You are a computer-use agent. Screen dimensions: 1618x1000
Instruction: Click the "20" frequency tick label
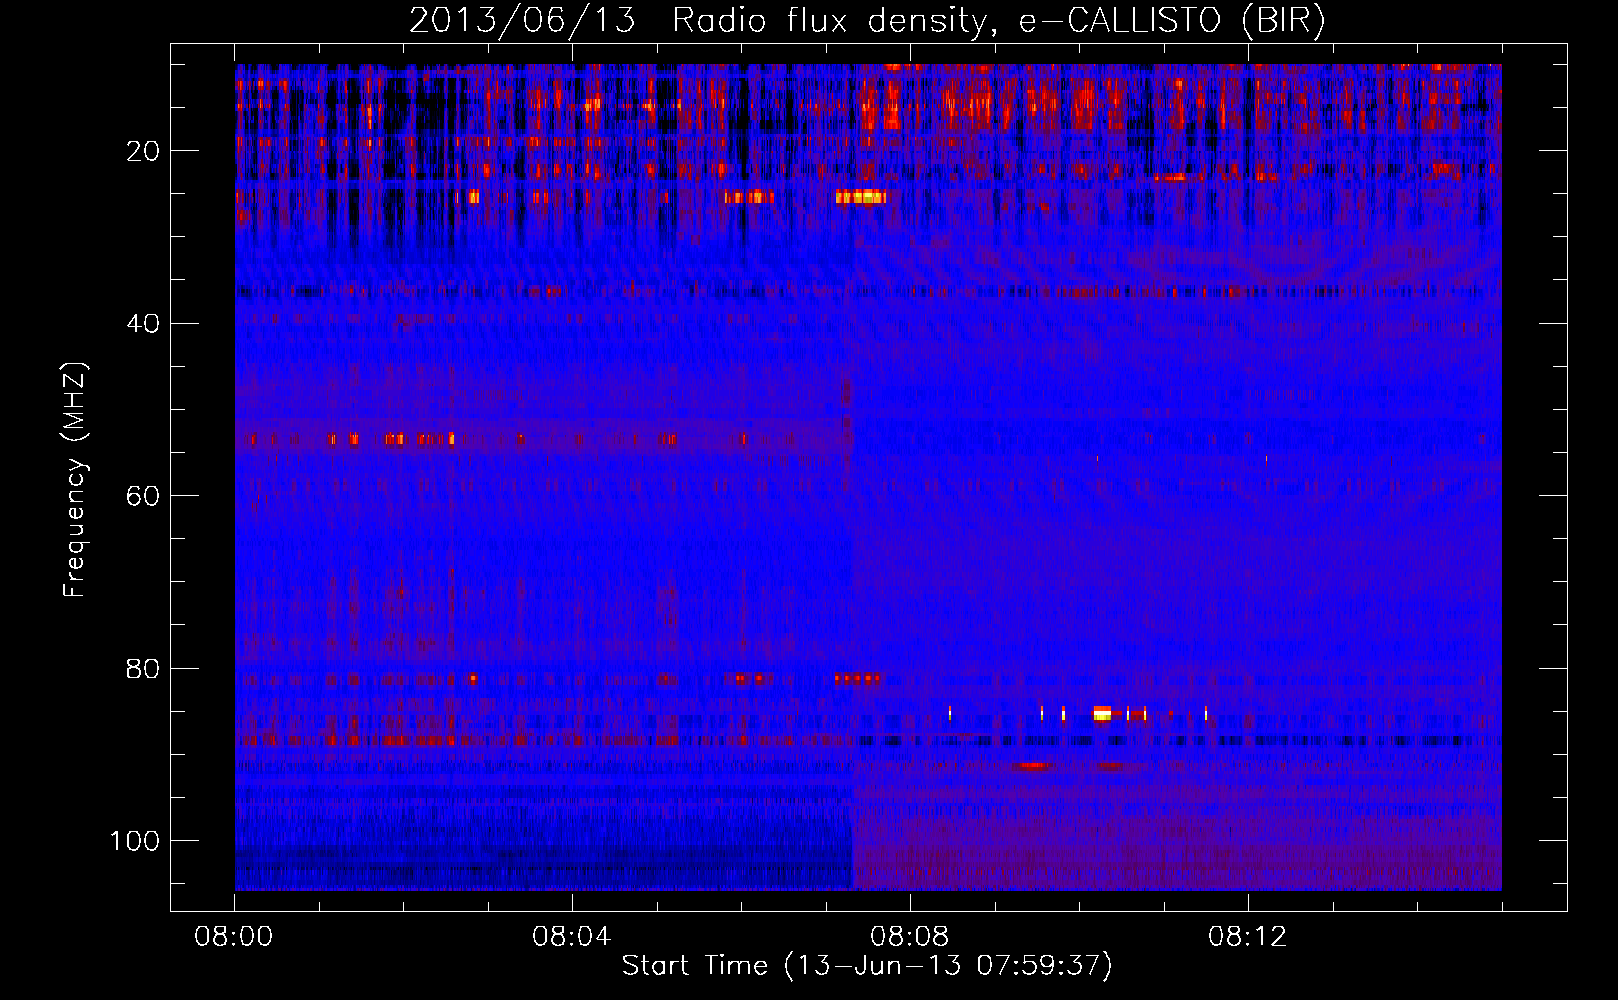coord(144,151)
